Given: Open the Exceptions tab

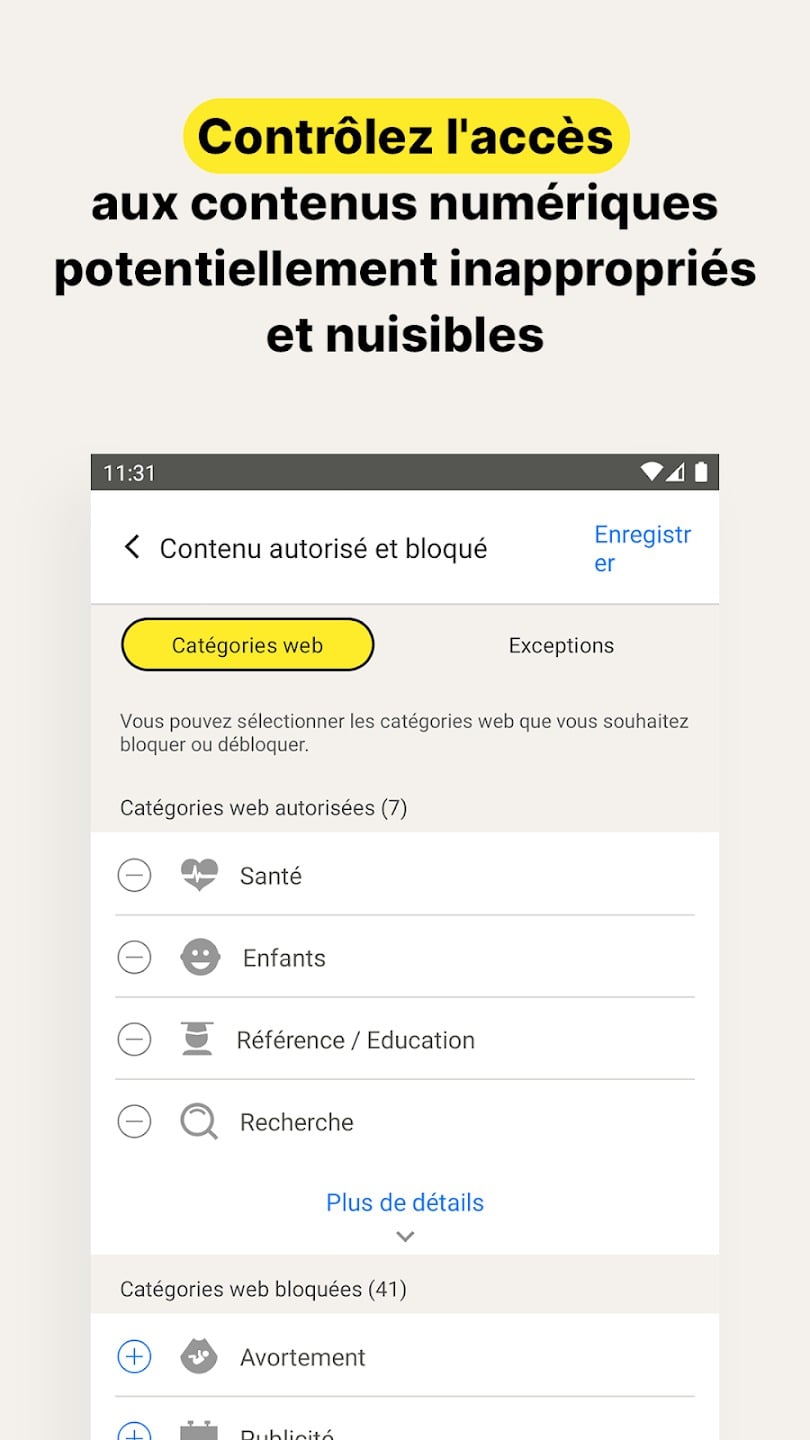Looking at the screenshot, I should click(561, 645).
